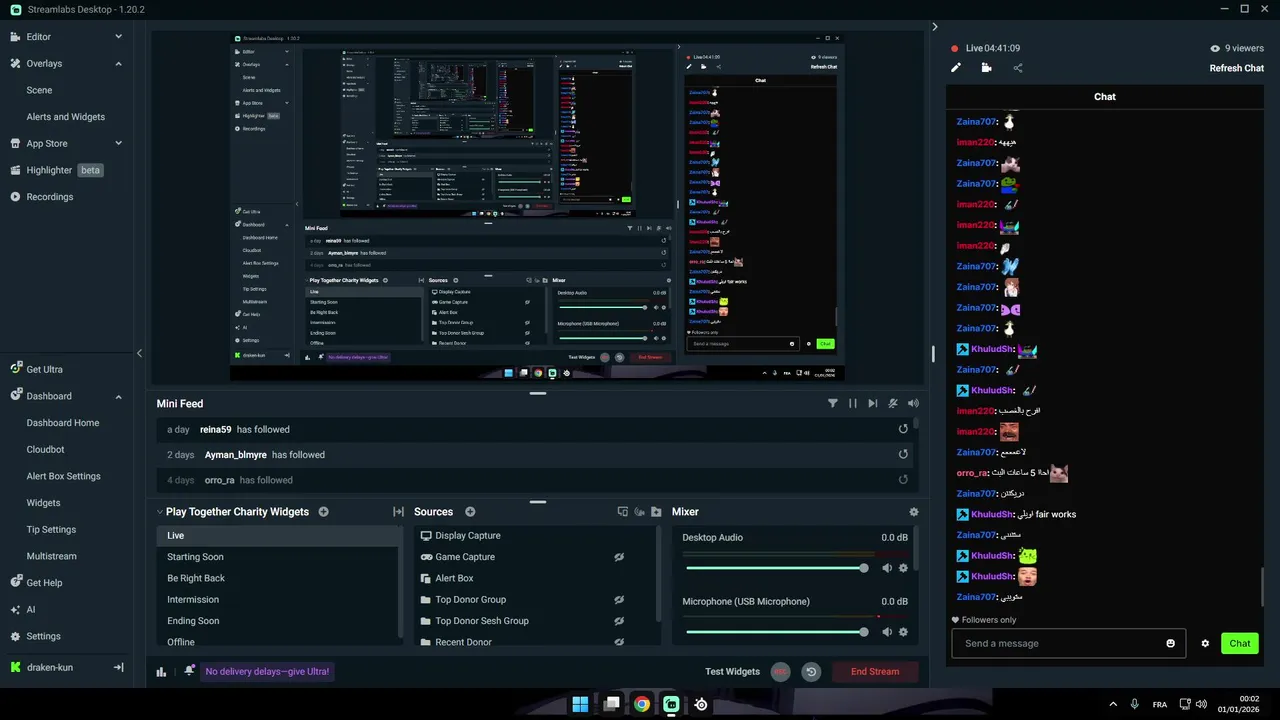Image resolution: width=1280 pixels, height=720 pixels.
Task: Open performance stats bar icon
Action: click(x=161, y=672)
